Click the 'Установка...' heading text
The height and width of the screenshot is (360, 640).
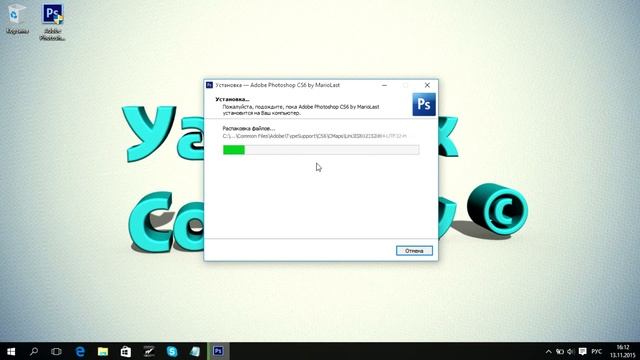pyautogui.click(x=232, y=99)
